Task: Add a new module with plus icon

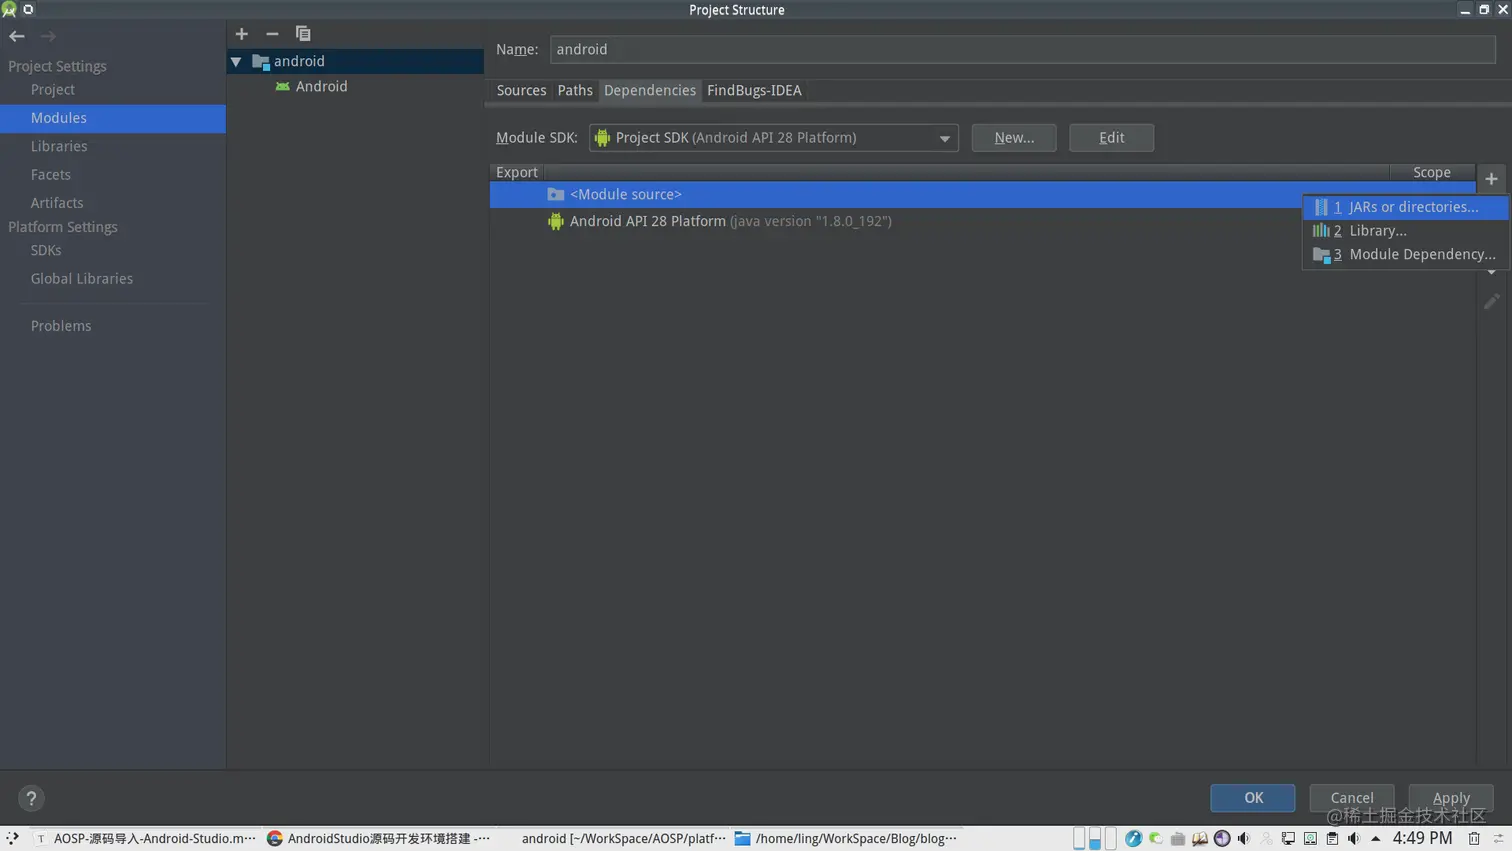Action: [241, 34]
